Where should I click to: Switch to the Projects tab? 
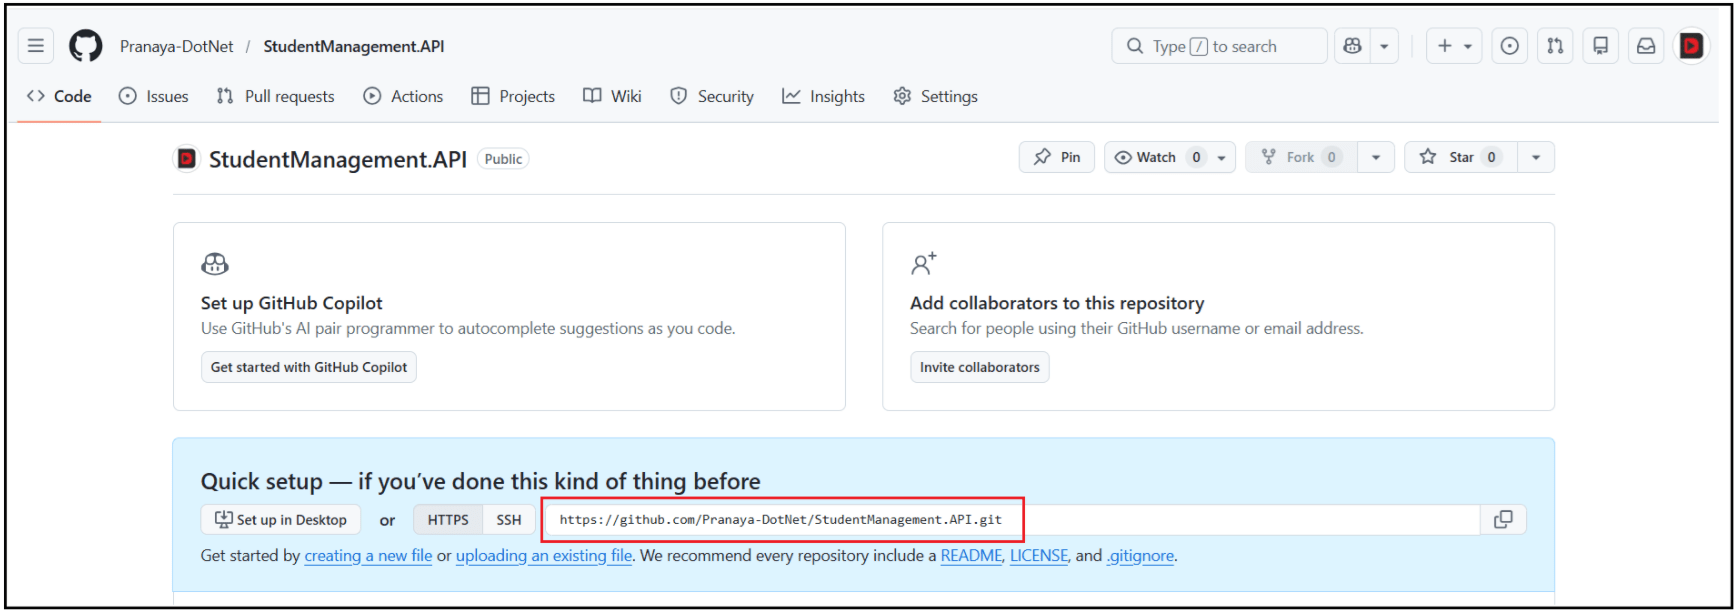[x=513, y=96]
